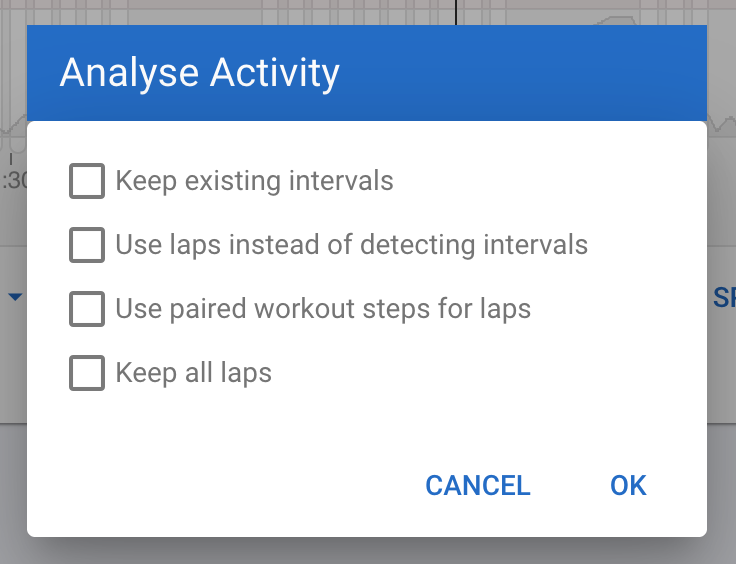Screen dimensions: 736x564
Task: Click the black vertical marker line in the chart
Action: [x=457, y=12]
